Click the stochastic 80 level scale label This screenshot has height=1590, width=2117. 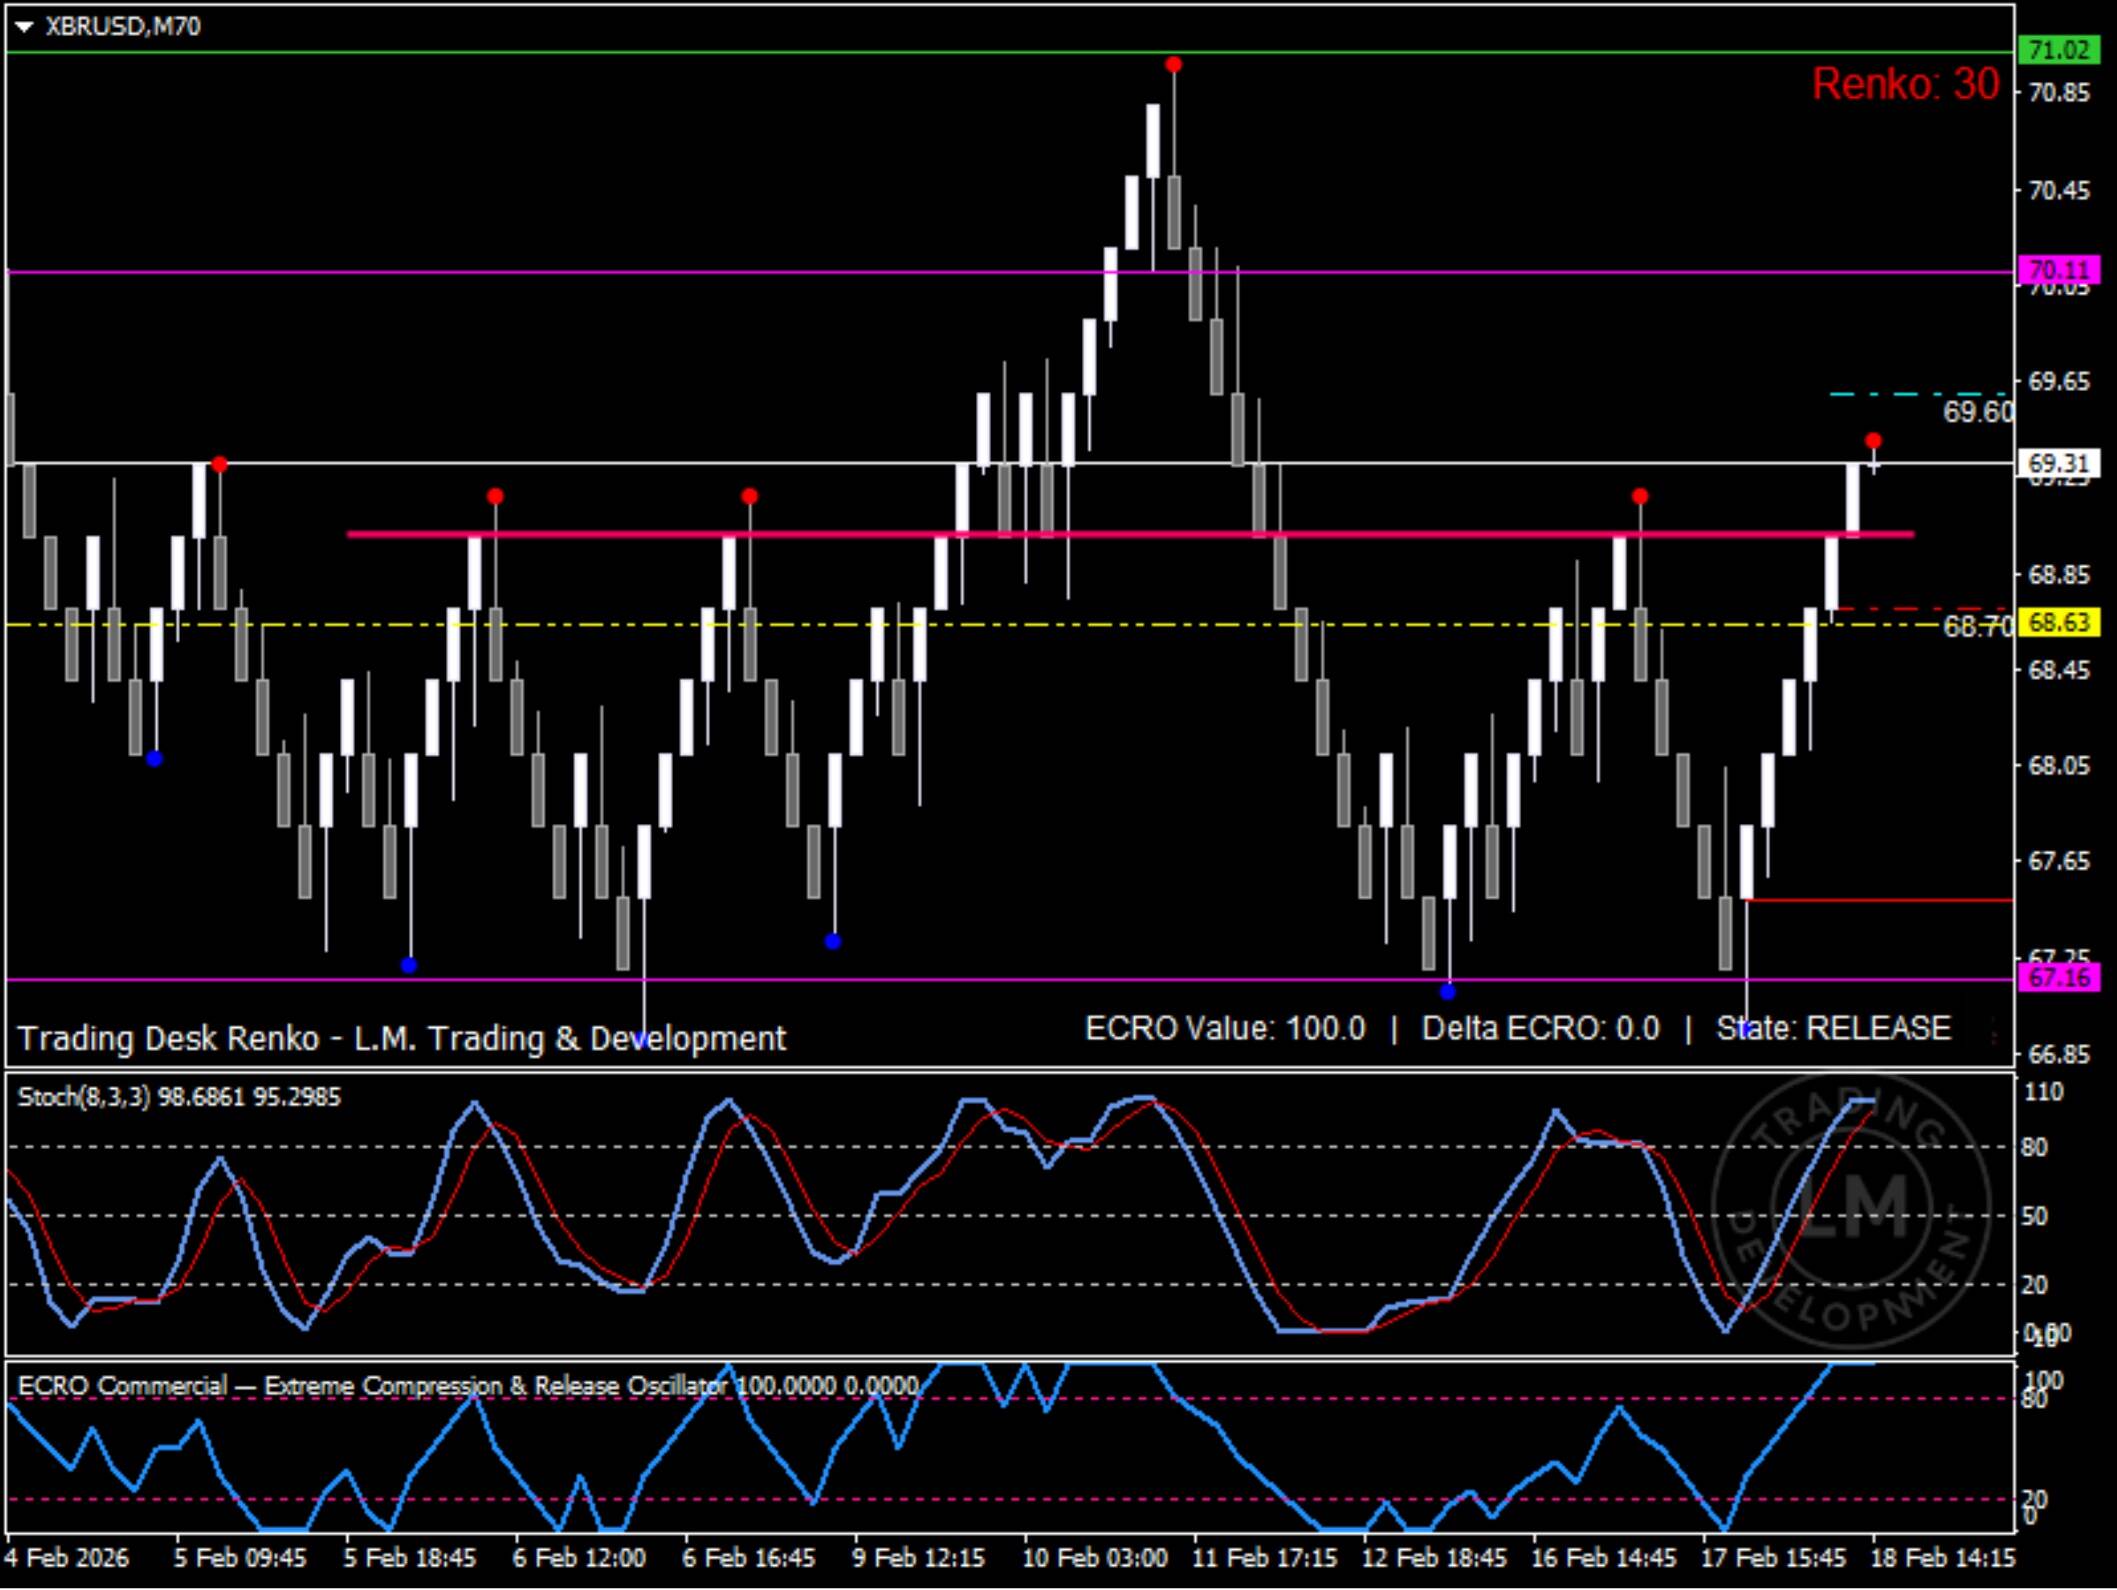pos(2034,1147)
